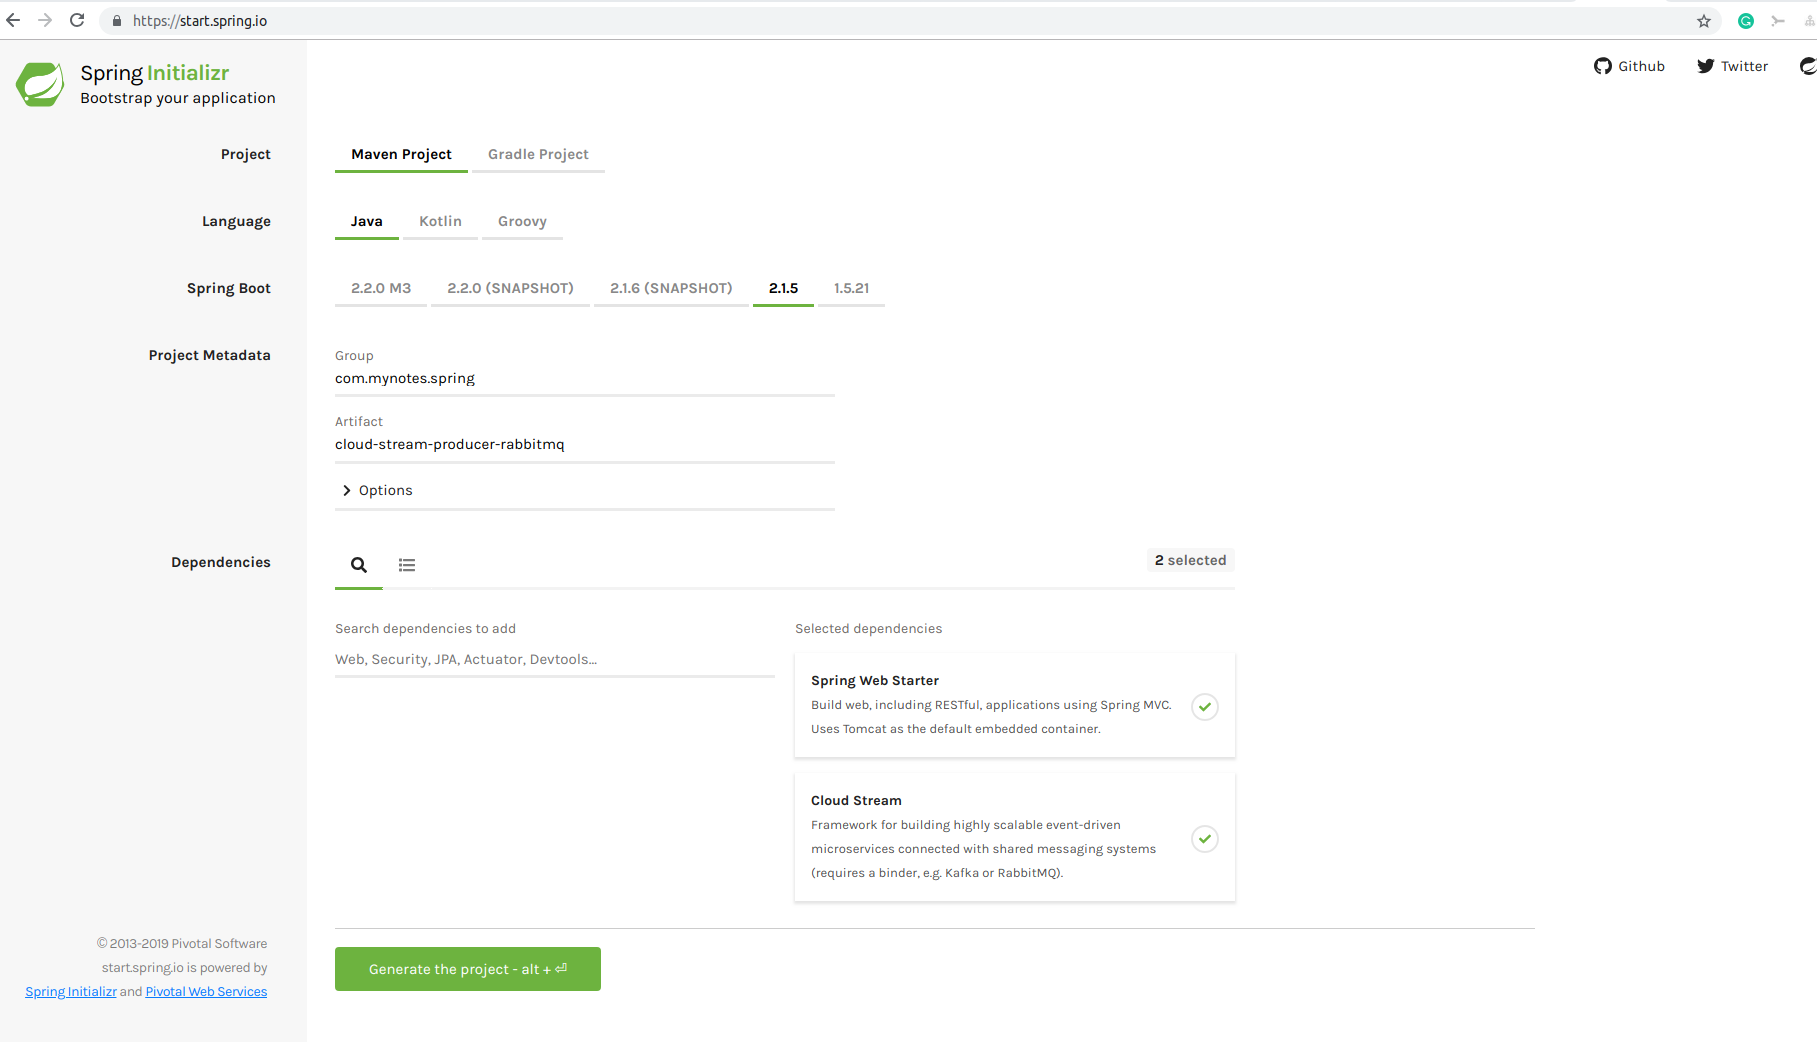The height and width of the screenshot is (1042, 1817).
Task: Select the Maven Project tab
Action: point(401,154)
